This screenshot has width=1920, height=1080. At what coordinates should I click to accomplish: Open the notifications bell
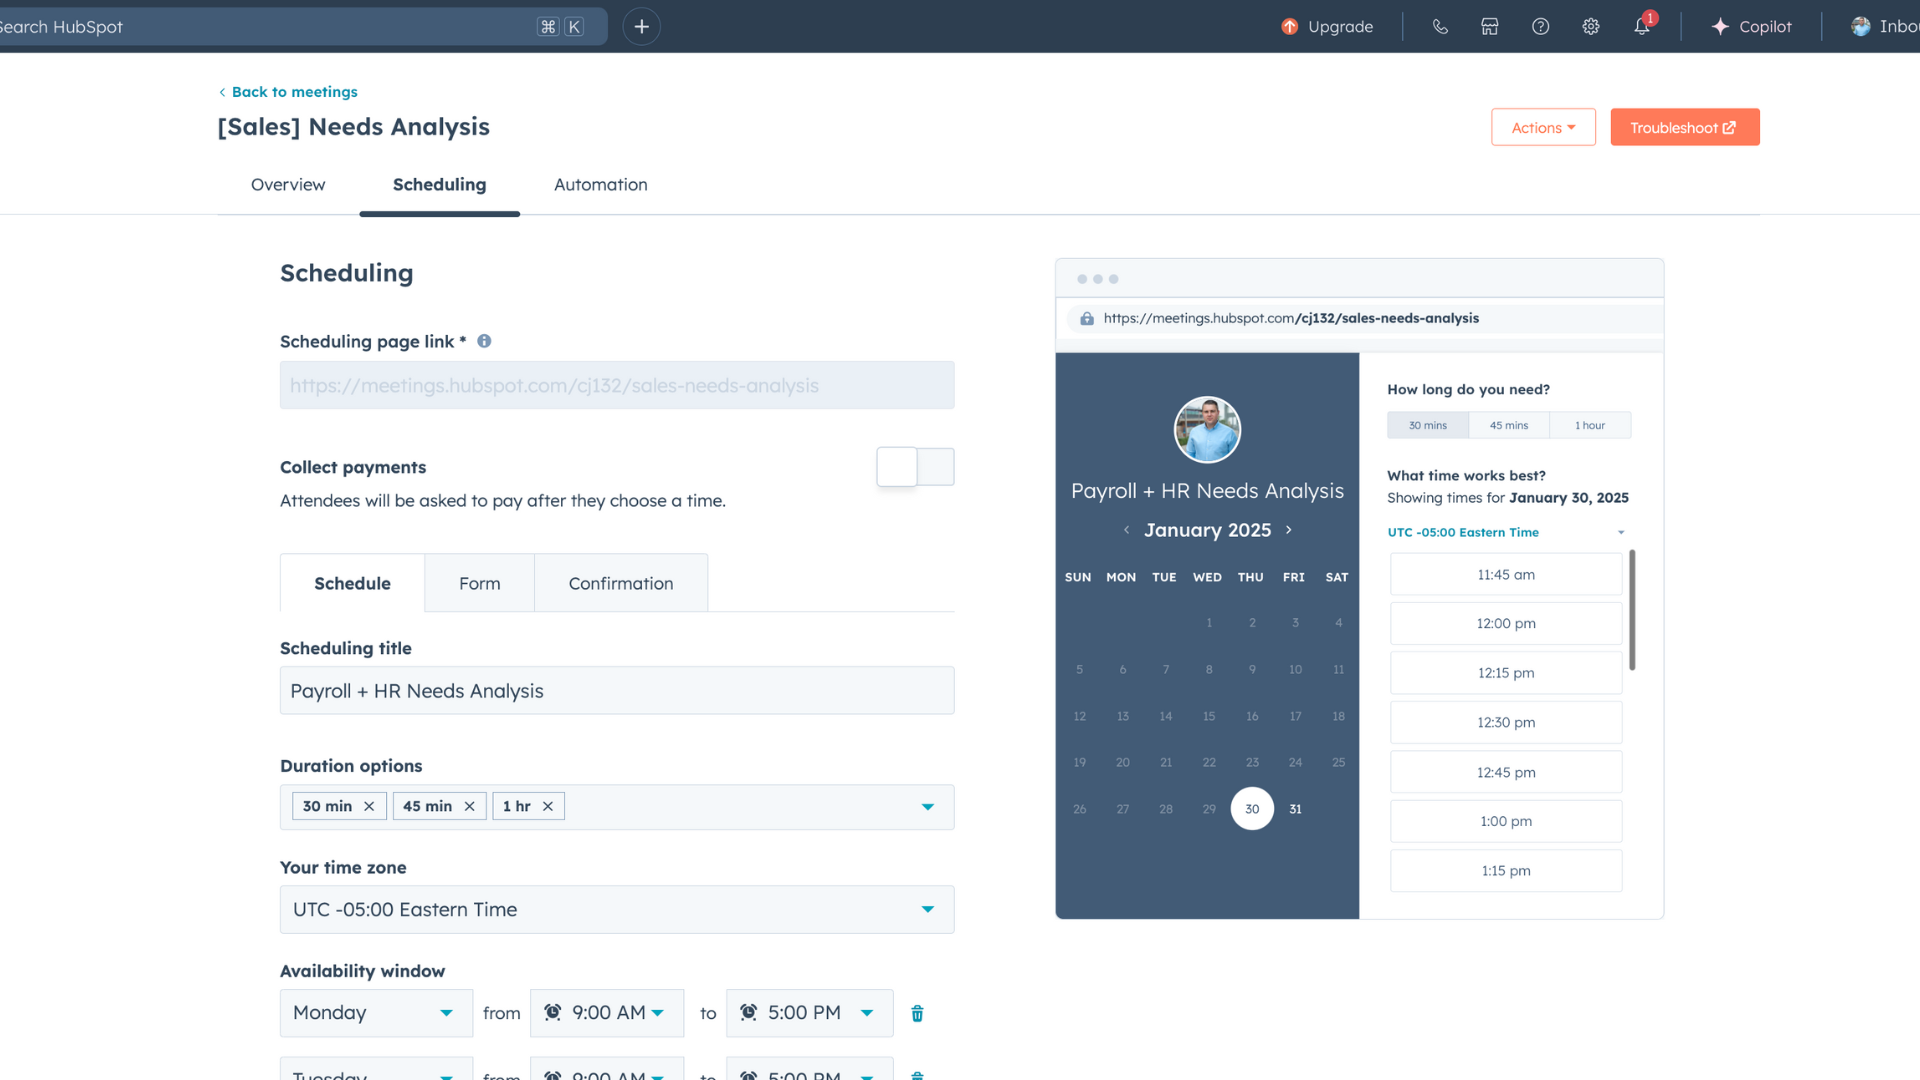pyautogui.click(x=1642, y=27)
